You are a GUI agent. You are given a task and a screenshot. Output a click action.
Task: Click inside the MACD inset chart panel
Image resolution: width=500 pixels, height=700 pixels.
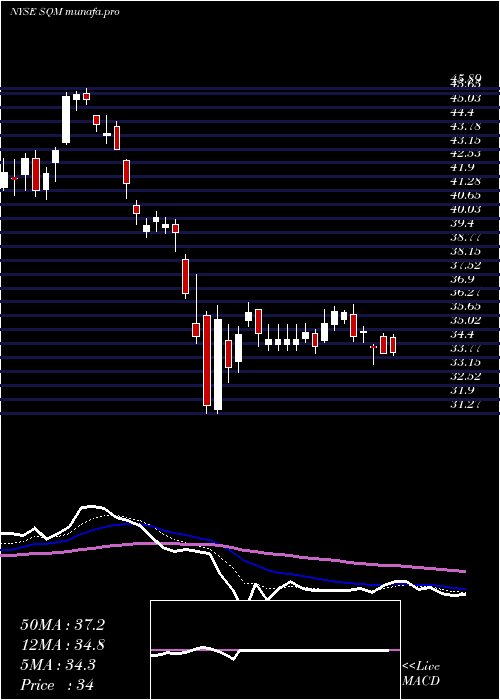coord(275,650)
